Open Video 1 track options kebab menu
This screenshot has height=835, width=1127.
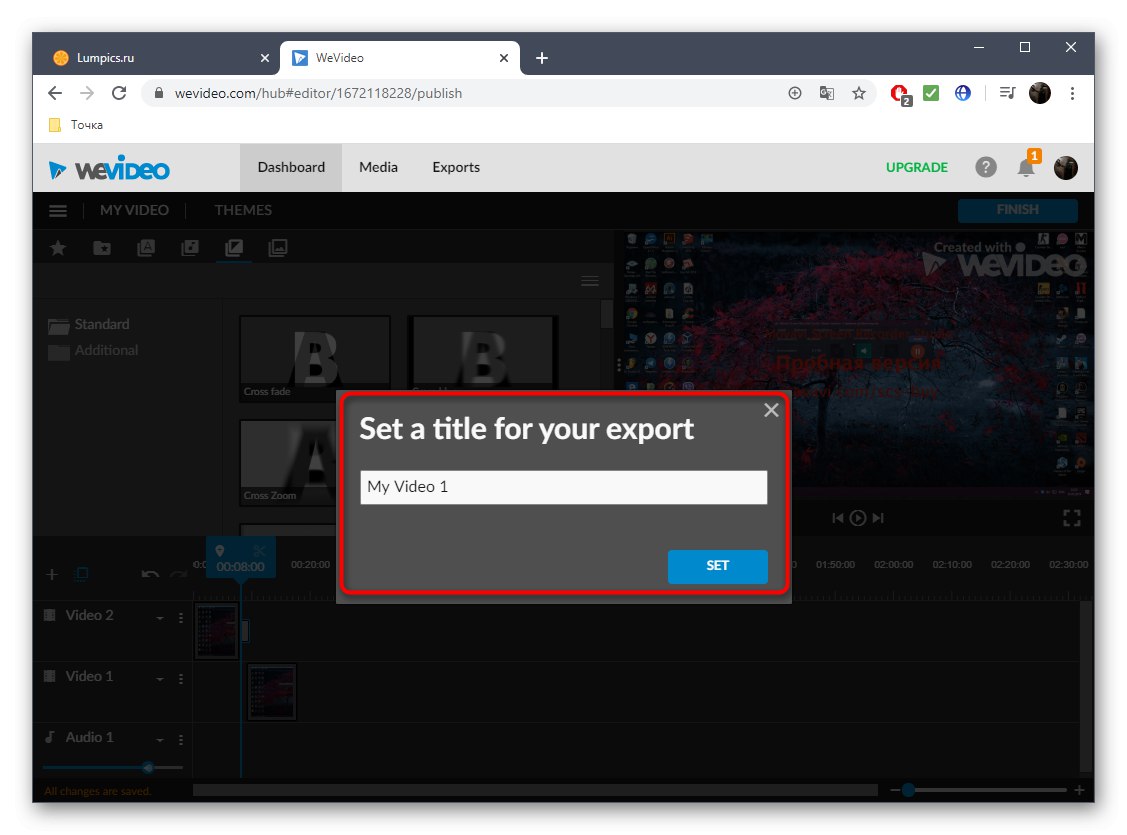[180, 678]
